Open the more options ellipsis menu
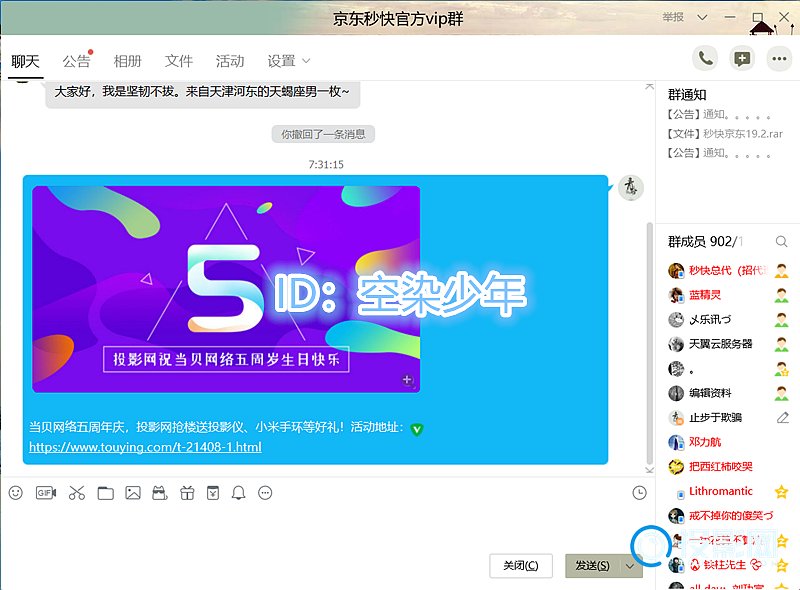The width and height of the screenshot is (800, 590). 779,59
